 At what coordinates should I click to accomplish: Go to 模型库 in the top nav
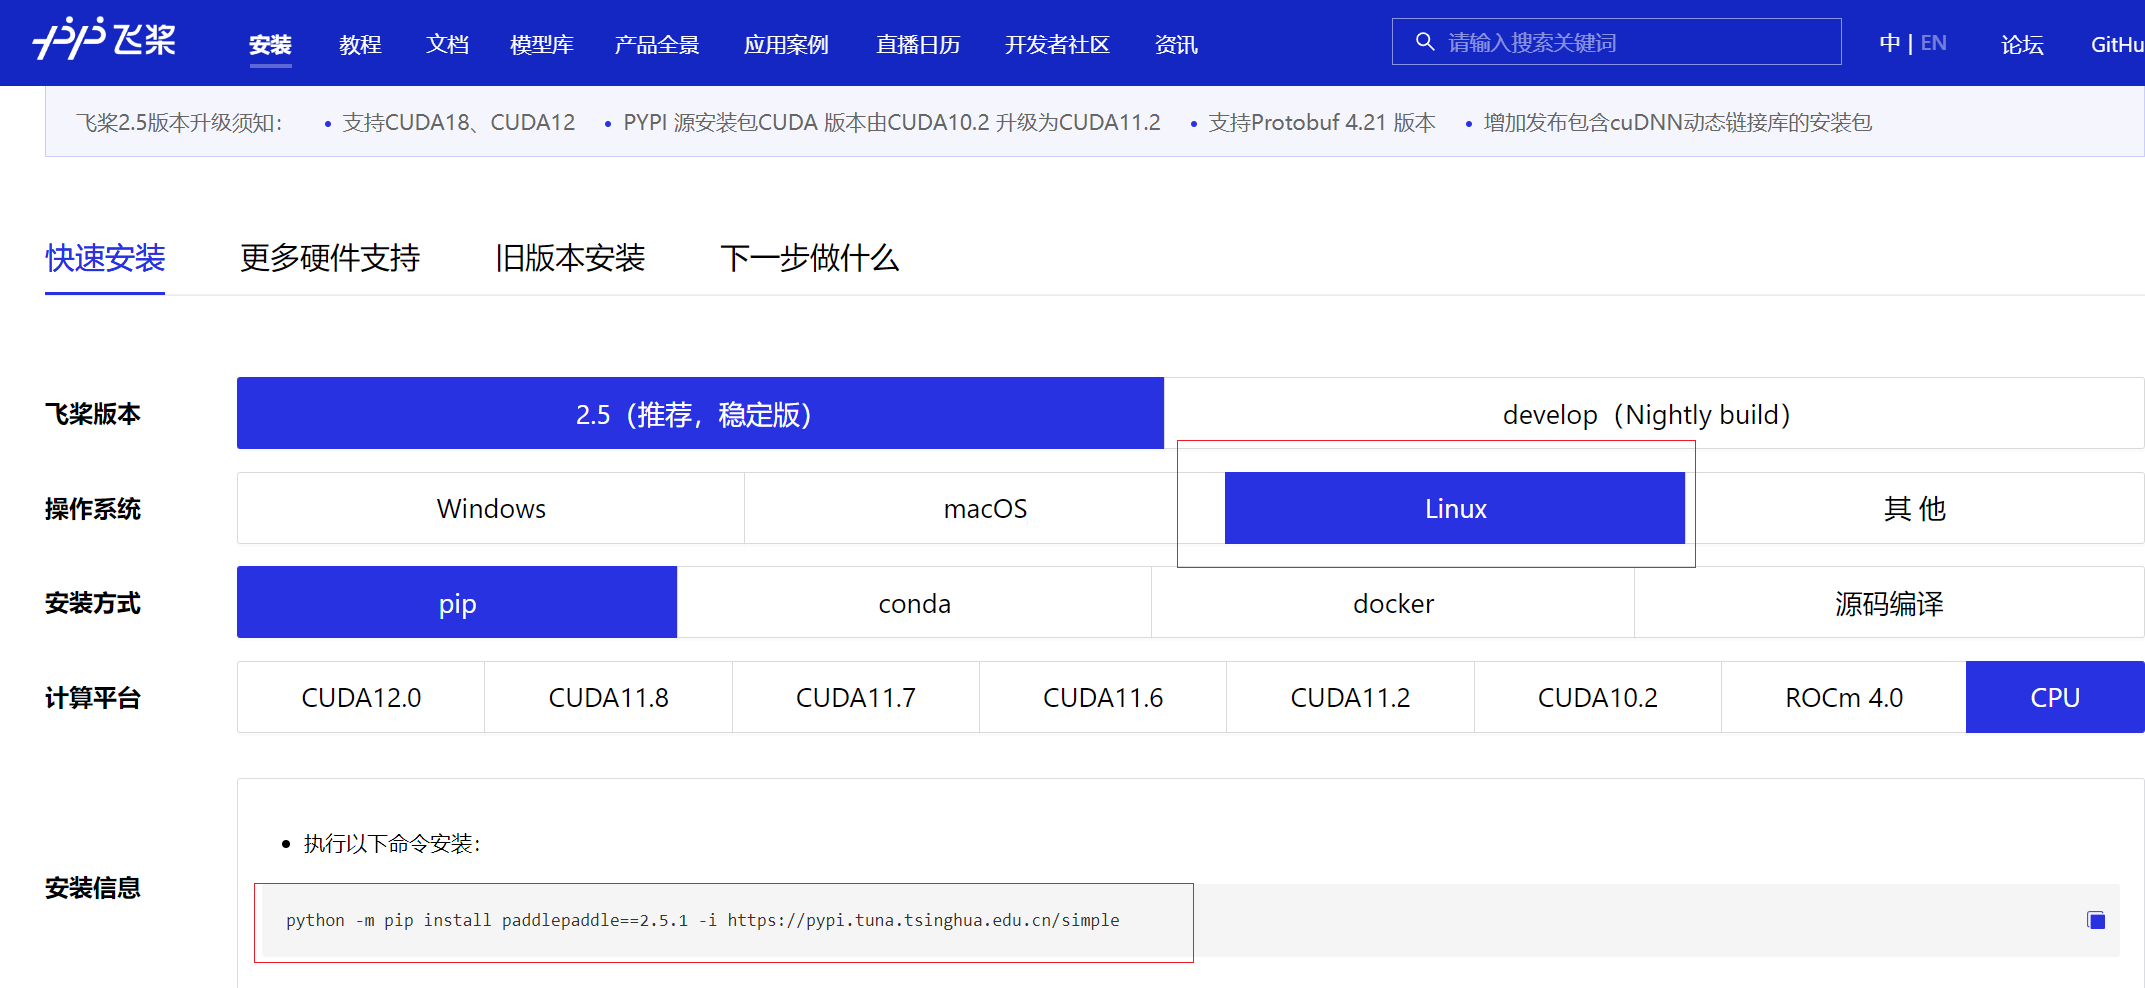pyautogui.click(x=541, y=45)
